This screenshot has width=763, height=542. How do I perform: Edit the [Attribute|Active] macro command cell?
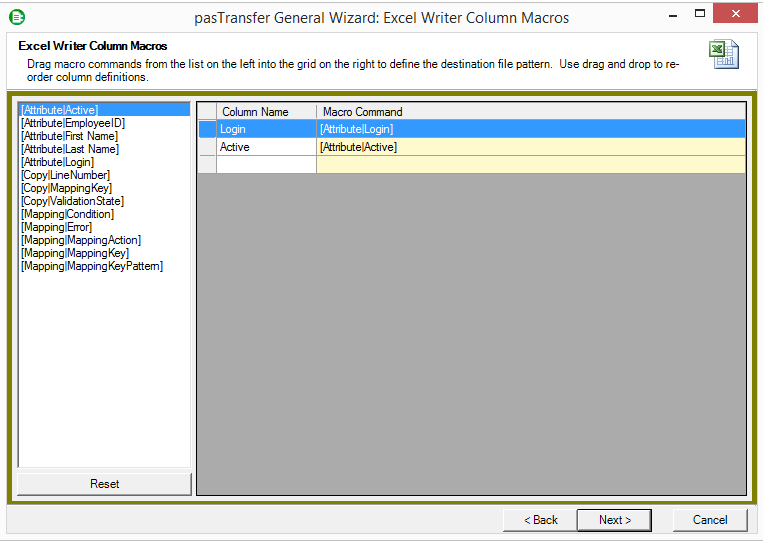(530, 147)
